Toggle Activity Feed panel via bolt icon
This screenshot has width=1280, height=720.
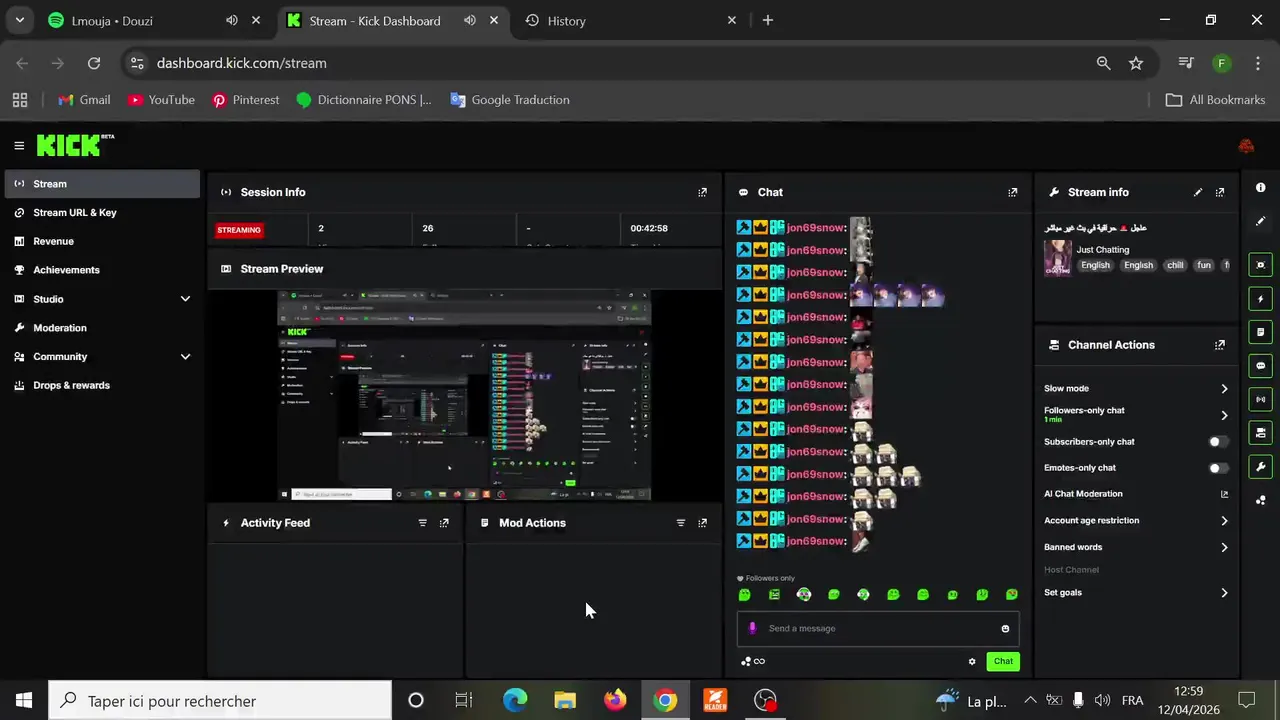[1260, 299]
